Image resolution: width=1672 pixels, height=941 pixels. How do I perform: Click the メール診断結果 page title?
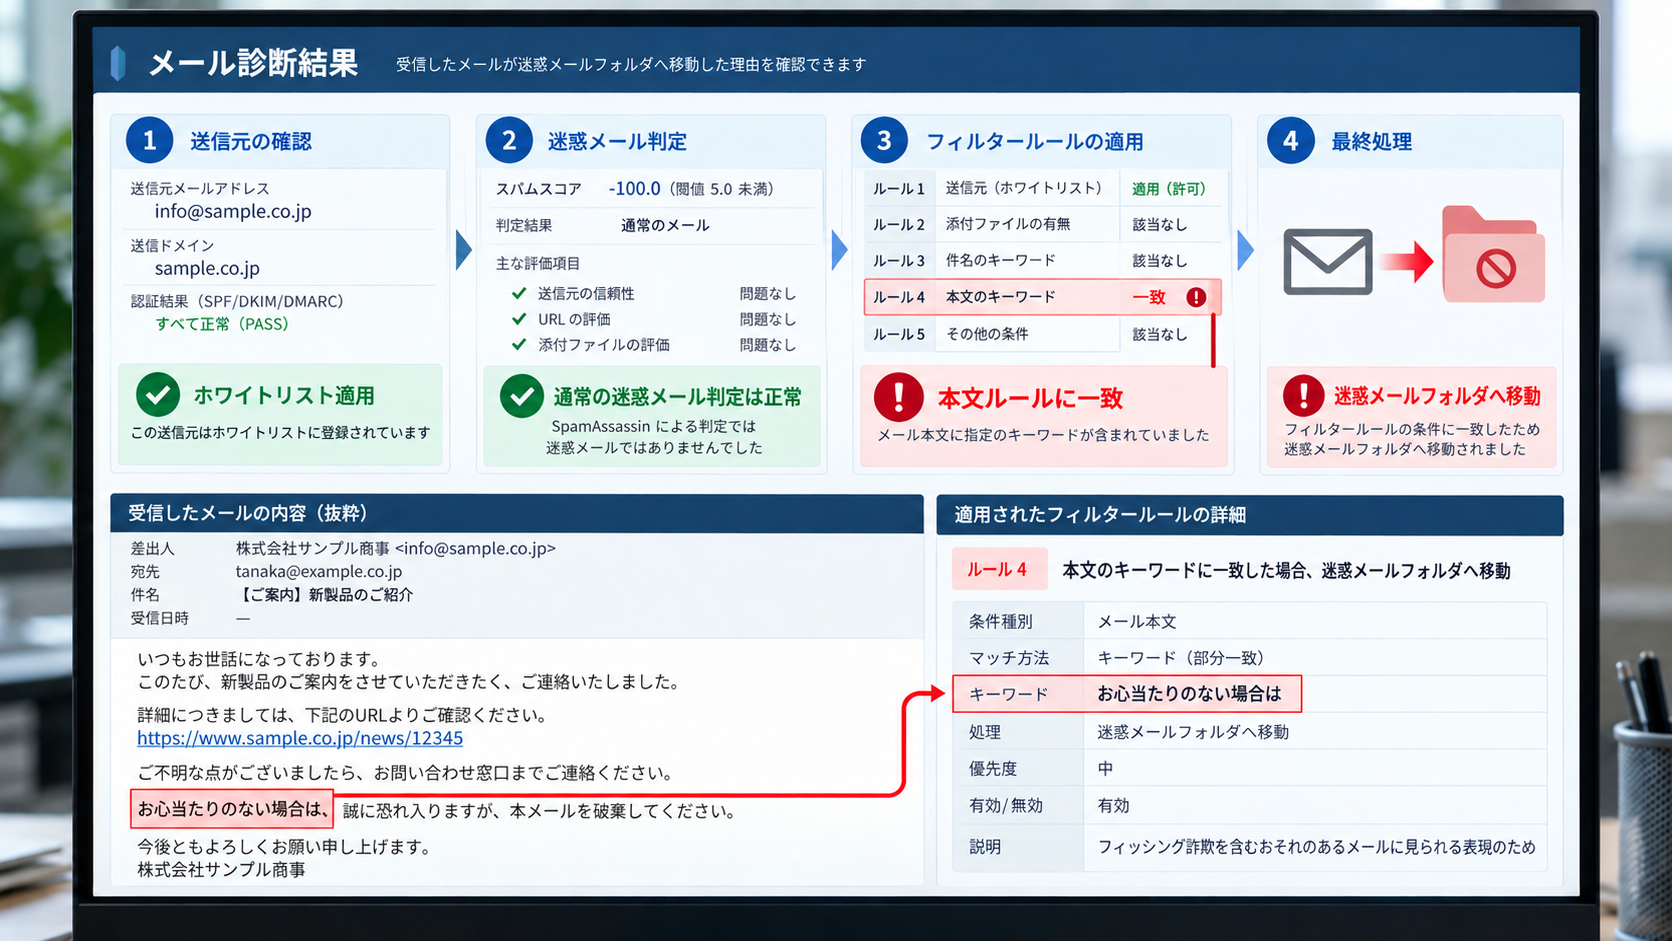253,63
